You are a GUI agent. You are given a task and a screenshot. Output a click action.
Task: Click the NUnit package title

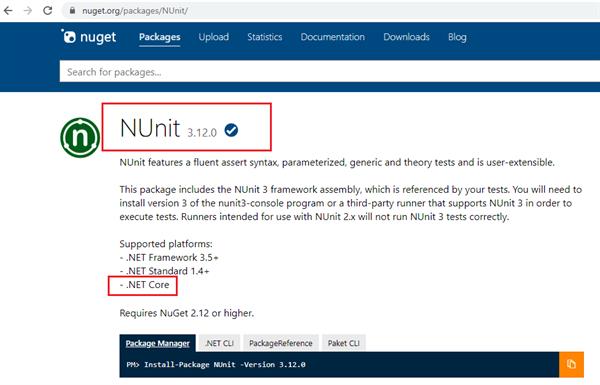click(x=150, y=128)
